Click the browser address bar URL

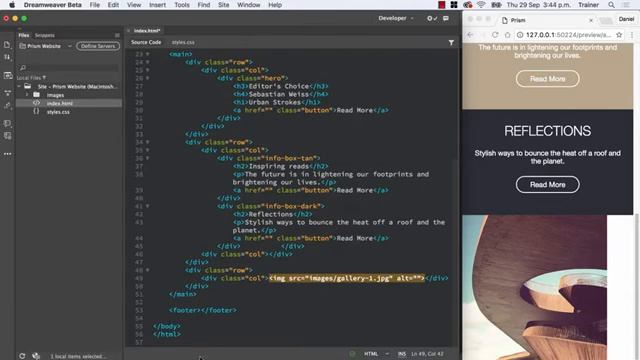568,35
